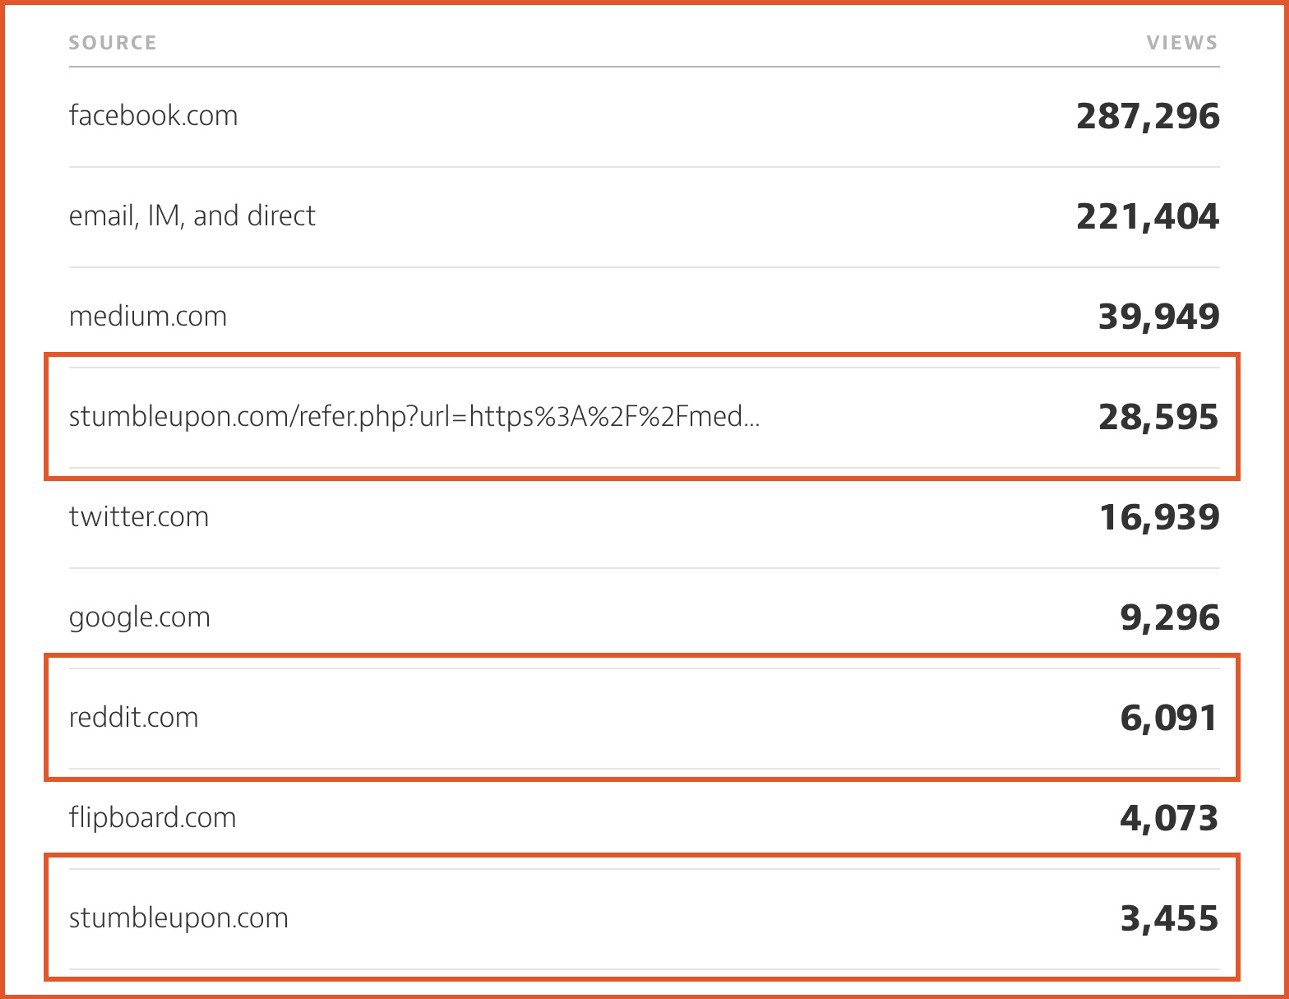The height and width of the screenshot is (999, 1289).
Task: Click the 3,455 views count
Action: (1169, 919)
